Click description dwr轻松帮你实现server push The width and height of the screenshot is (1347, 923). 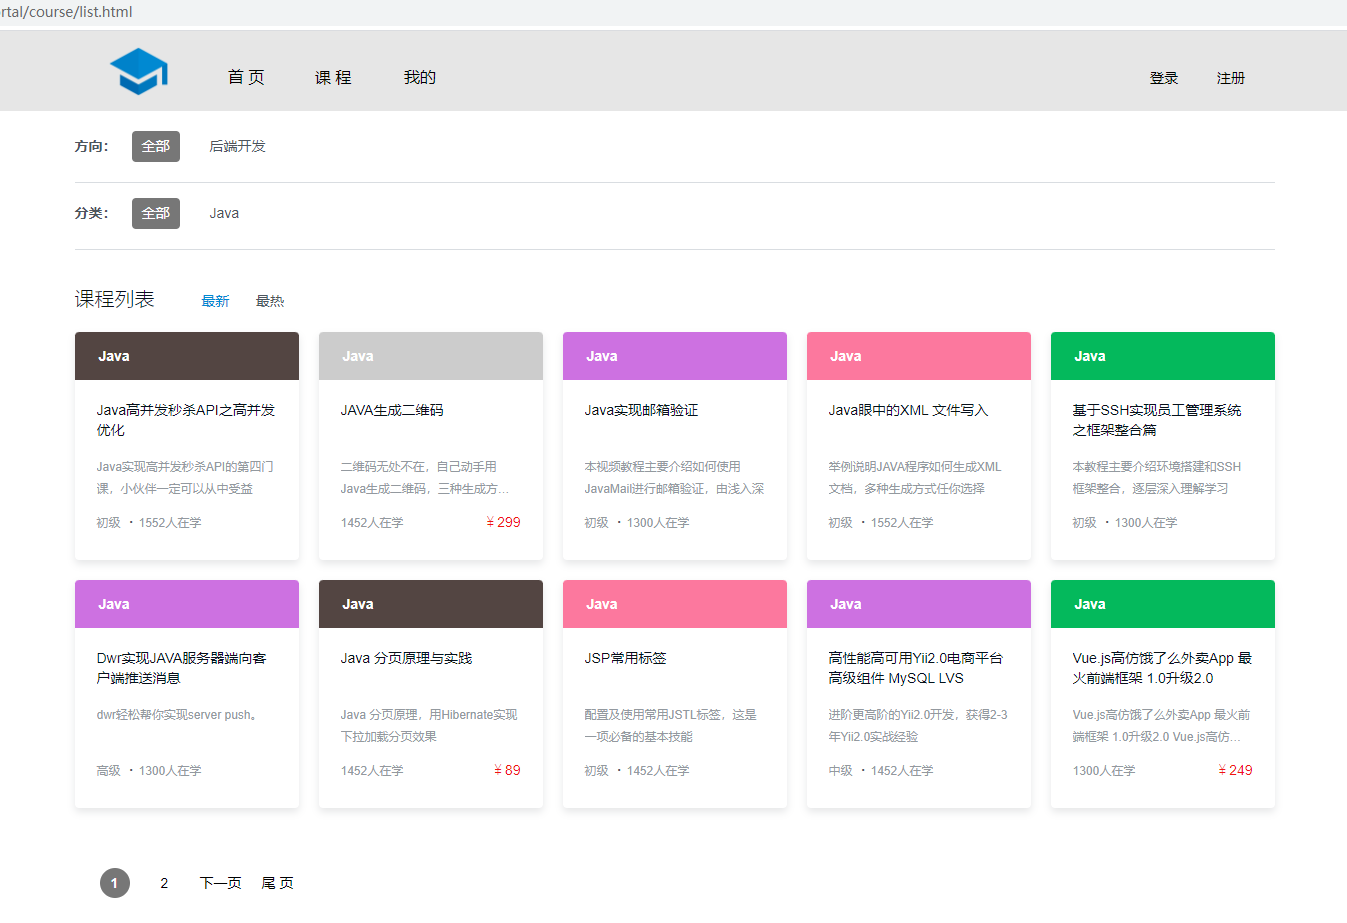177,715
